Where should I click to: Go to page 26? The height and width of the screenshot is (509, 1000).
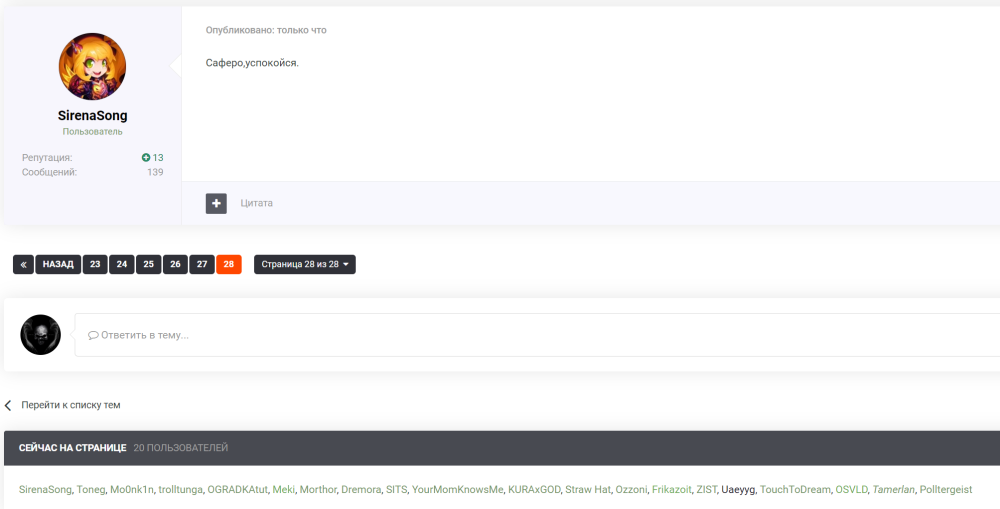[x=175, y=265]
